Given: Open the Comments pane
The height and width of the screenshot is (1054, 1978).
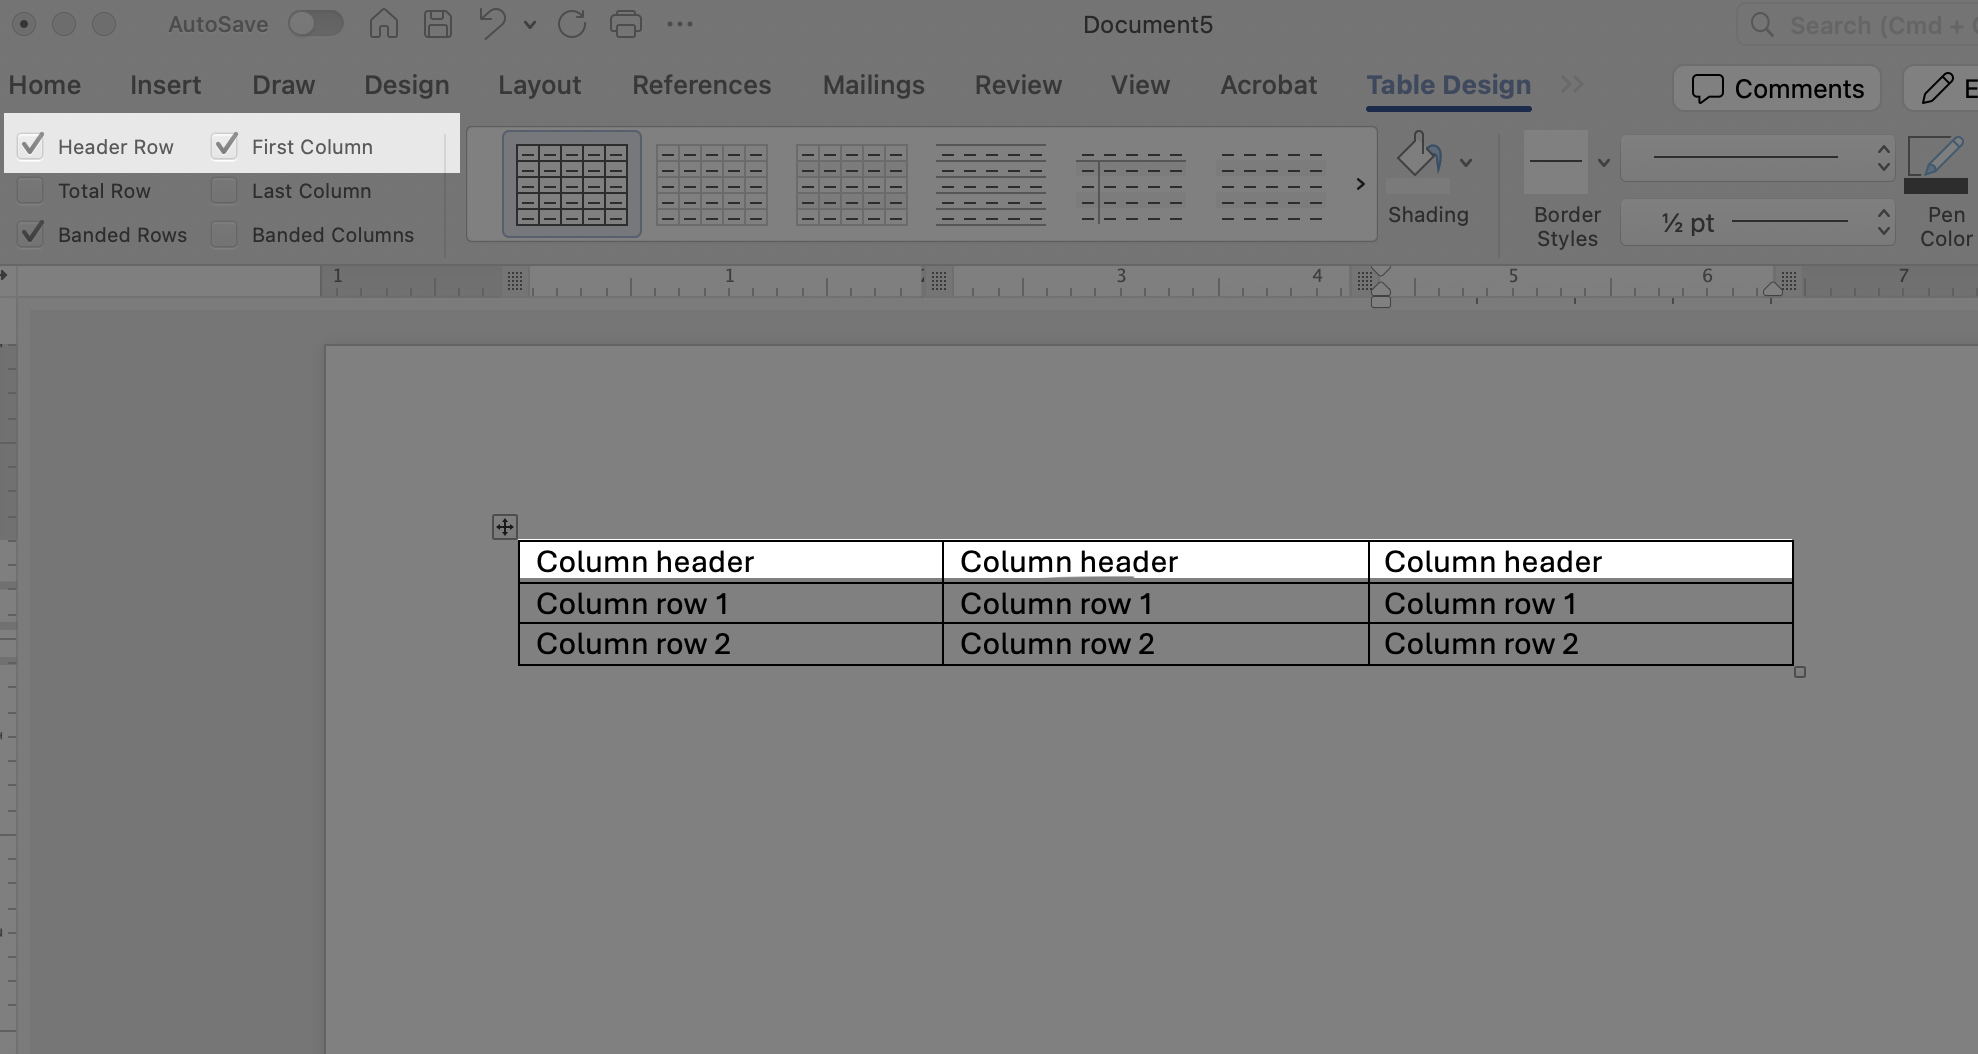Looking at the screenshot, I should click(1777, 88).
